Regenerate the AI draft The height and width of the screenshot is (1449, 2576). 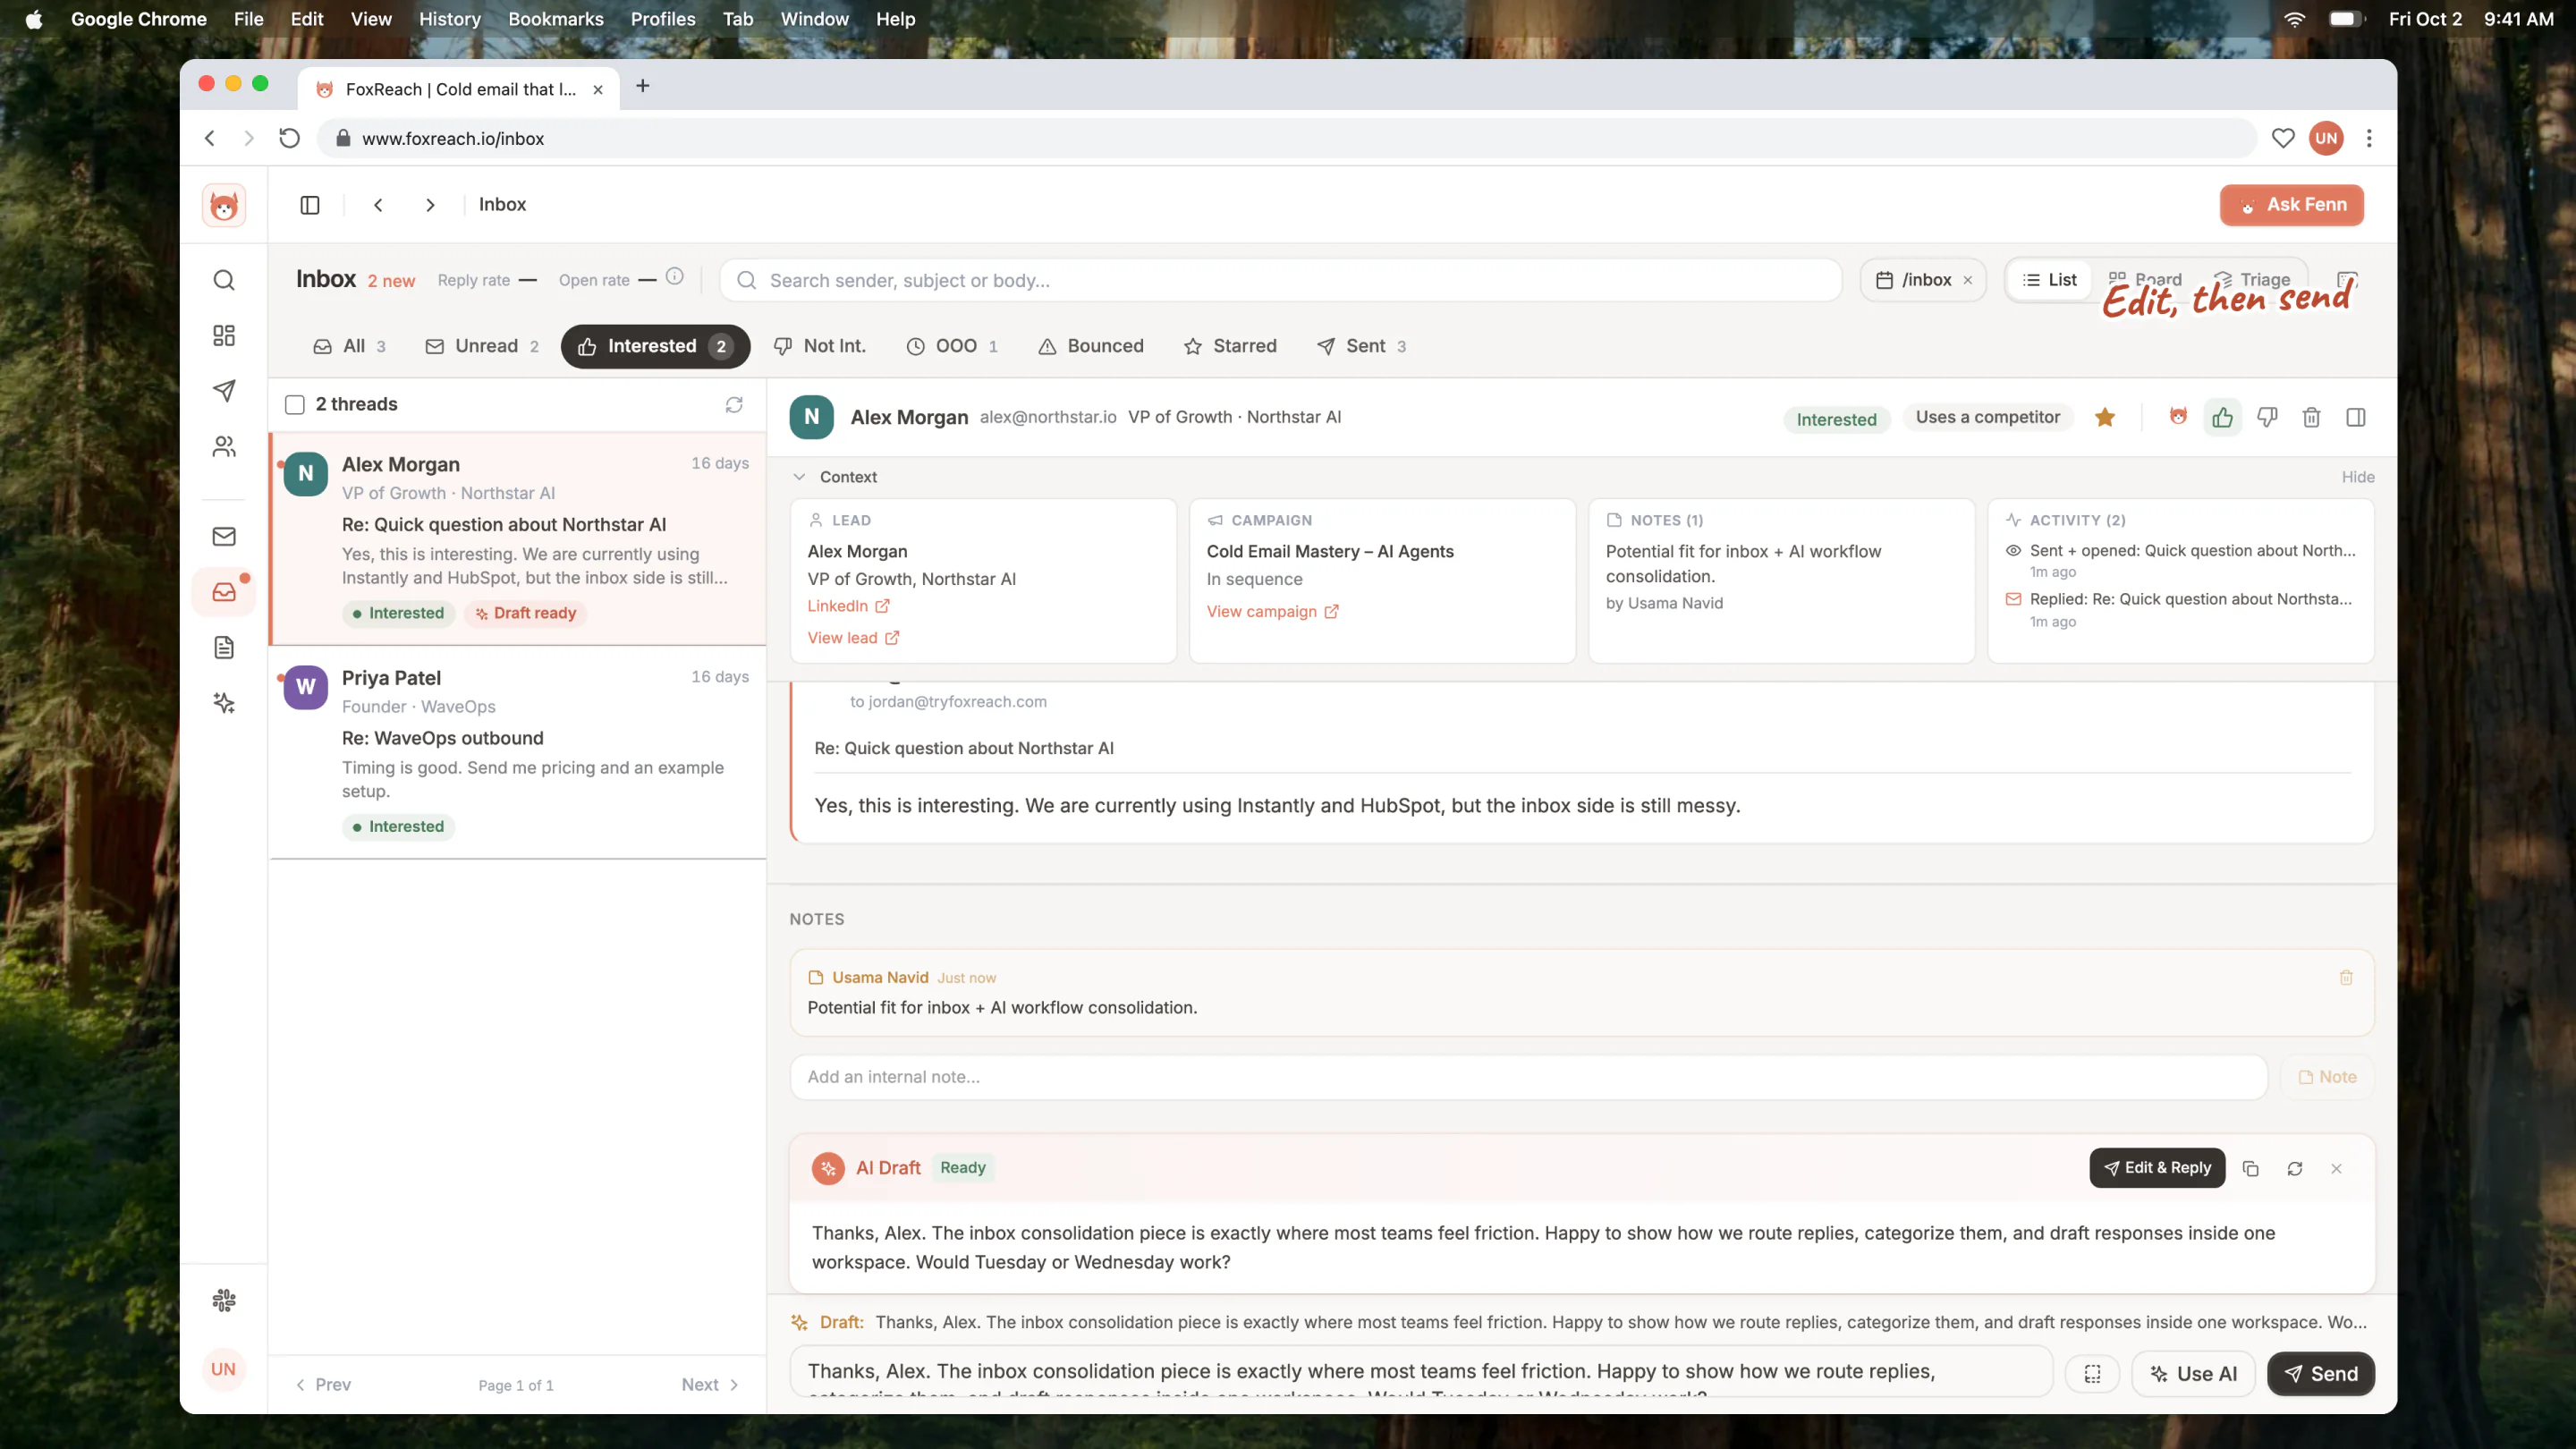click(x=2294, y=1168)
